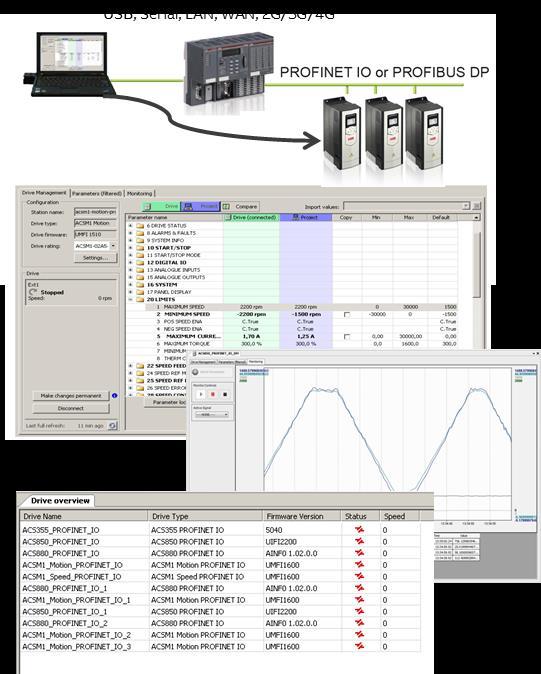The image size is (541, 674).
Task: Click the folder icon of 16 SYSTEM
Action: click(140, 285)
